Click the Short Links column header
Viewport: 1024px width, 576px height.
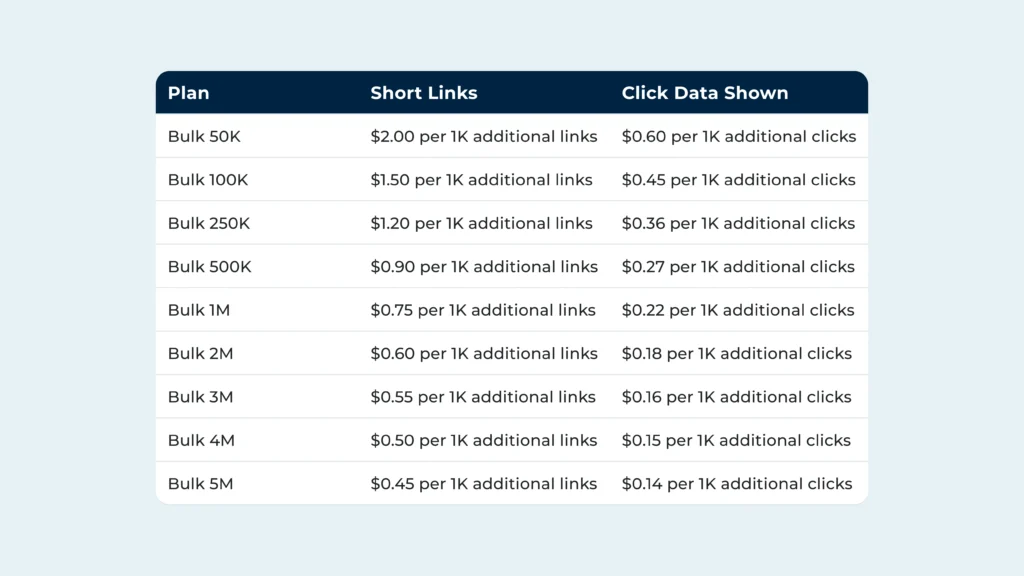coord(424,93)
